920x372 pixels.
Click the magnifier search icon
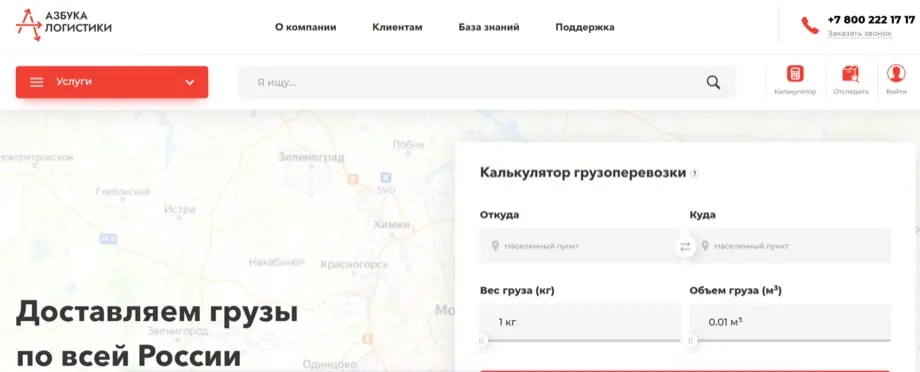coord(713,82)
